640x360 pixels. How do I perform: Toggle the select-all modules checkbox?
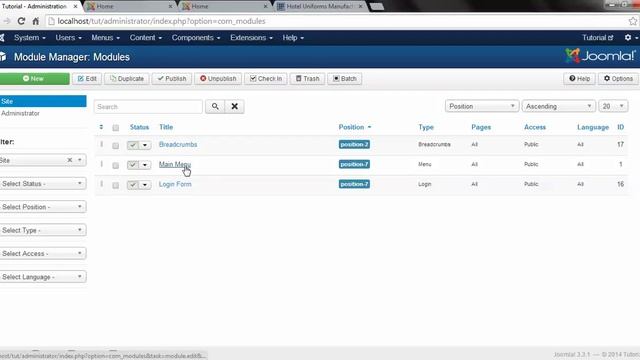point(116,128)
